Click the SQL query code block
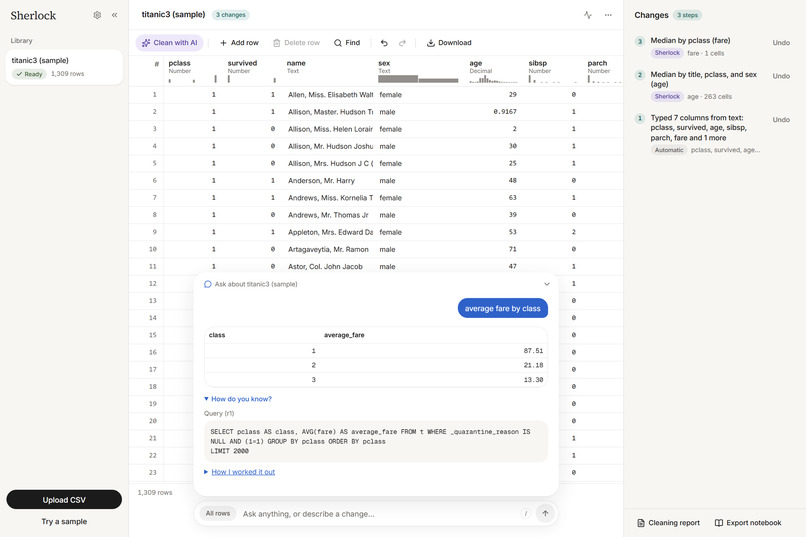Image resolution: width=806 pixels, height=537 pixels. [376, 441]
